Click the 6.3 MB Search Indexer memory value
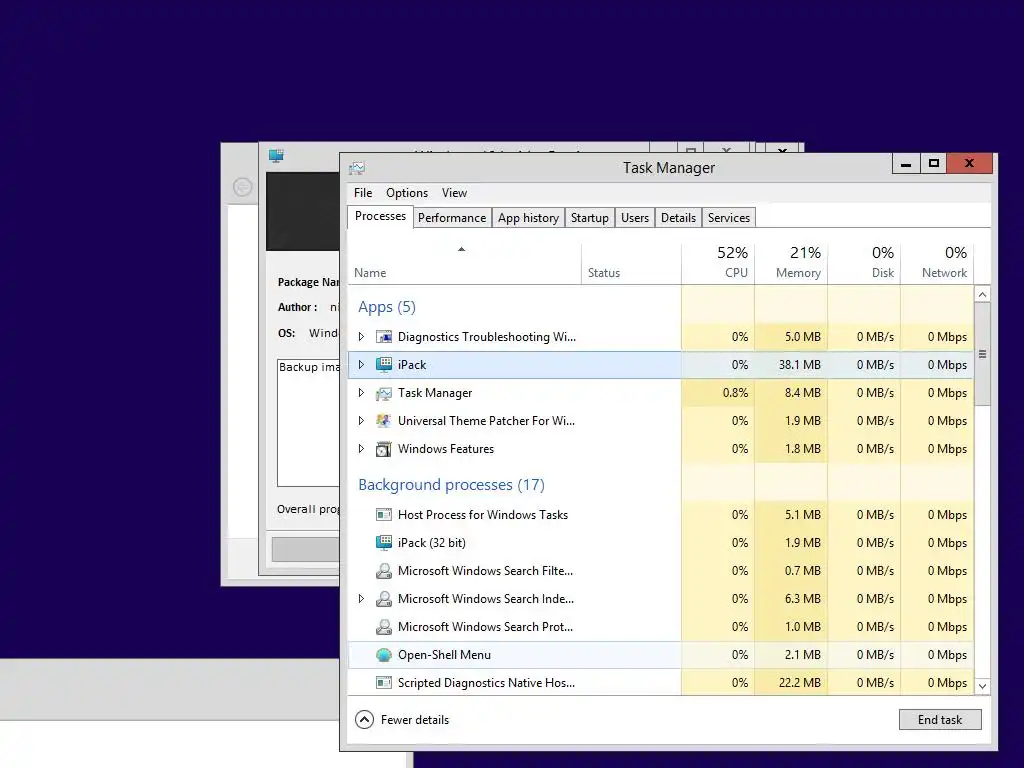 (x=803, y=599)
